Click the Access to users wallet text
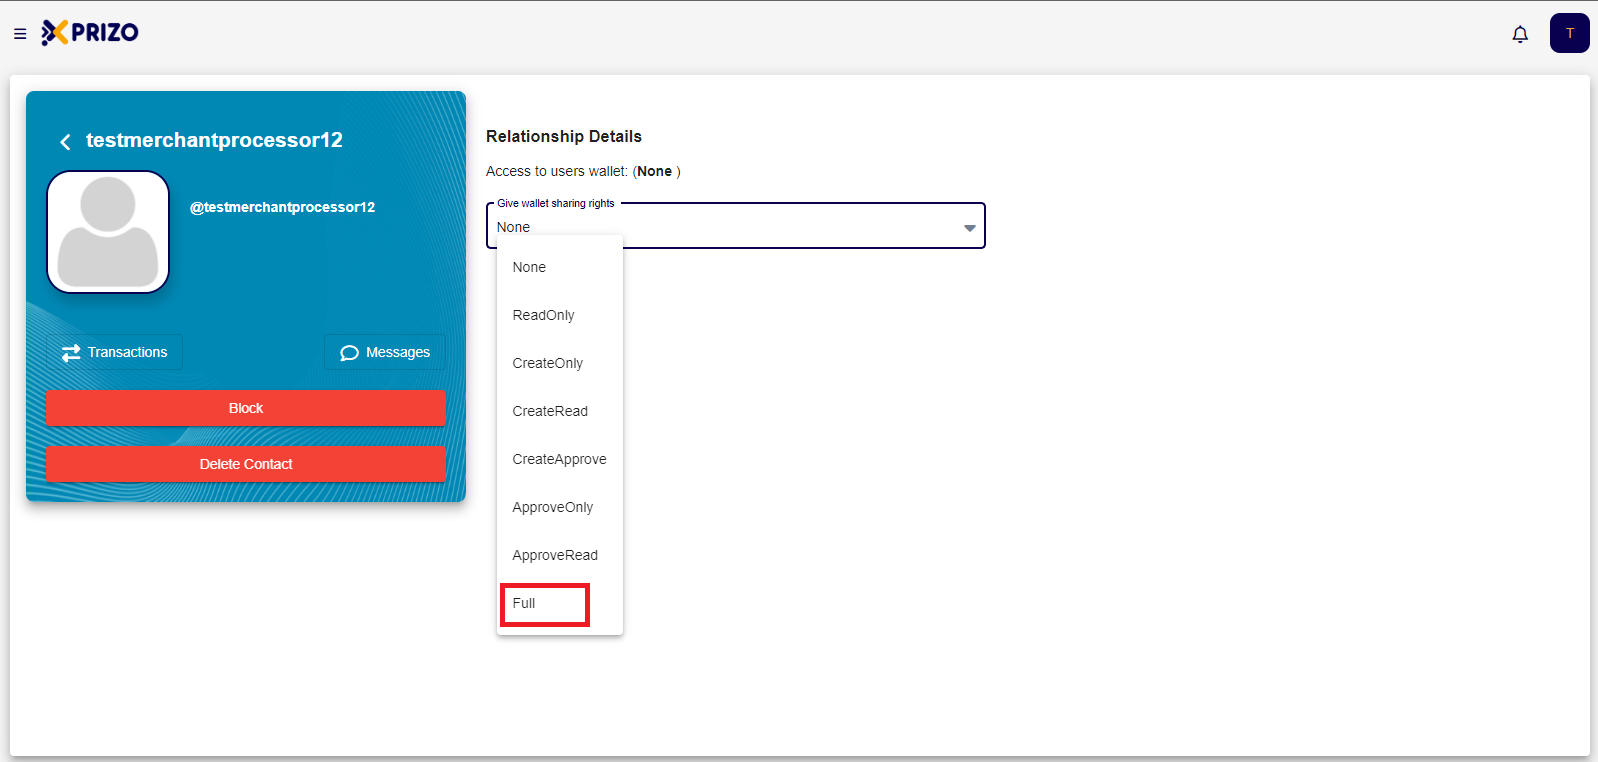This screenshot has width=1598, height=762. (x=583, y=171)
